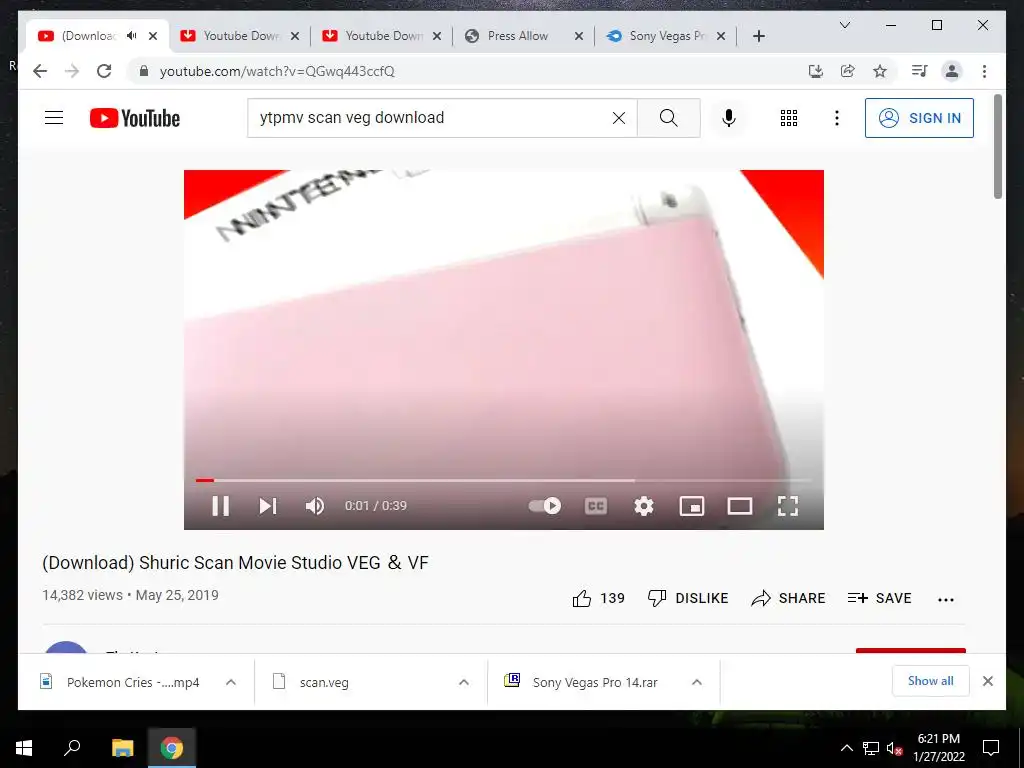Open the taskbar clock and date
Screen dimensions: 1024x768
point(939,748)
